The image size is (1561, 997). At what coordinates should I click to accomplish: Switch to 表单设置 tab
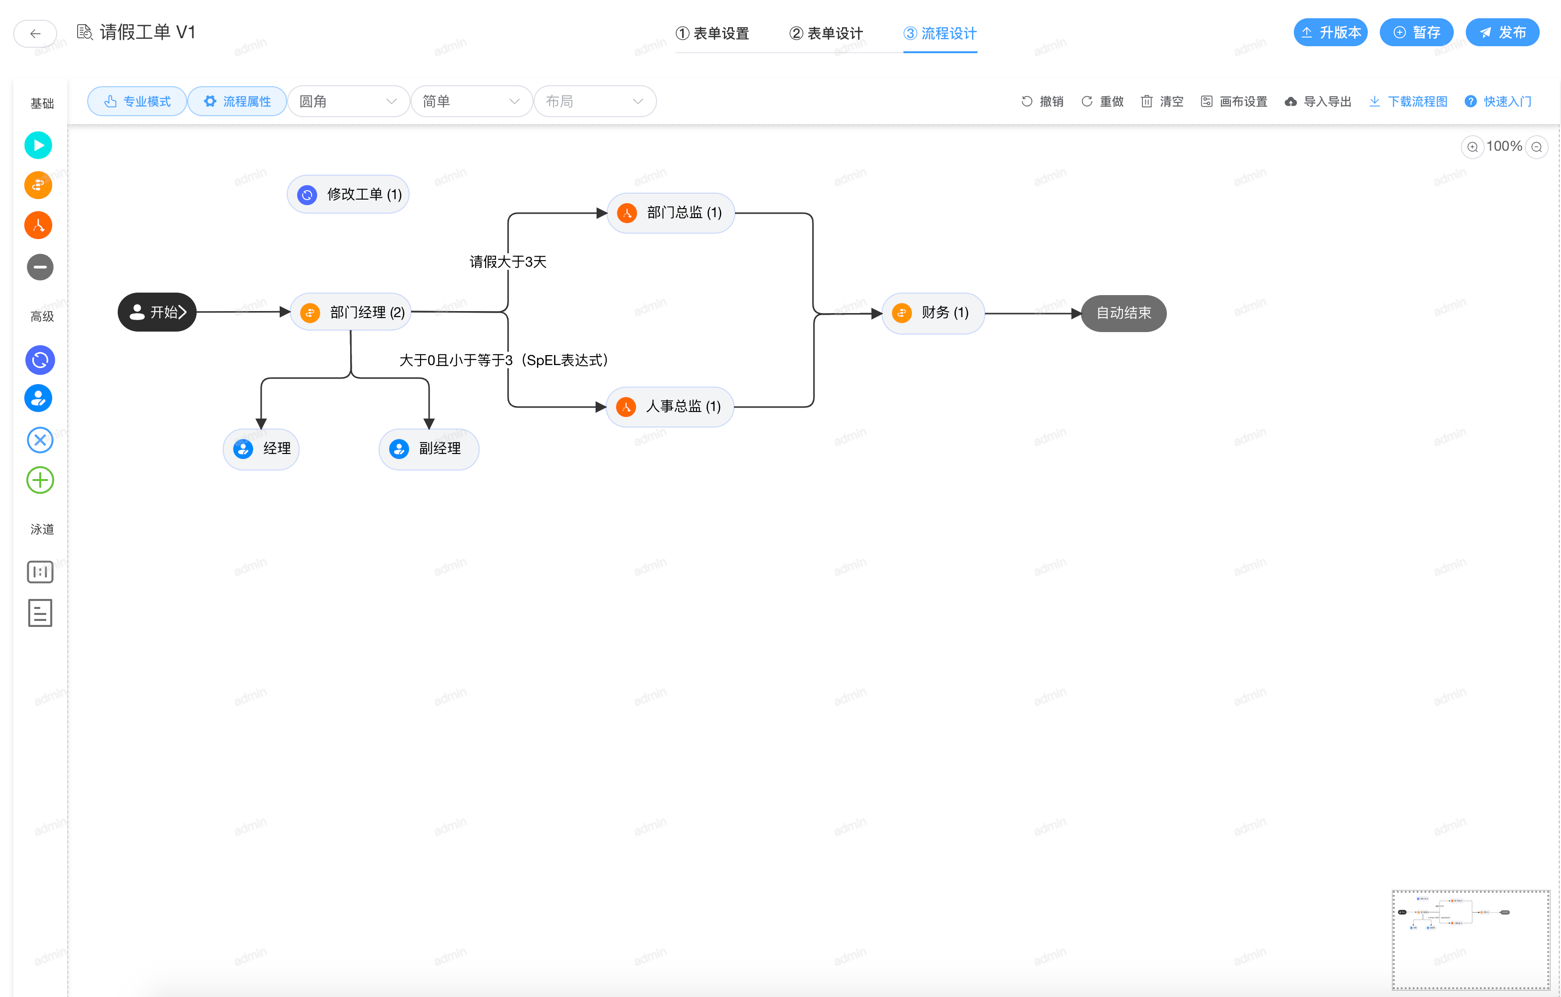(x=712, y=34)
